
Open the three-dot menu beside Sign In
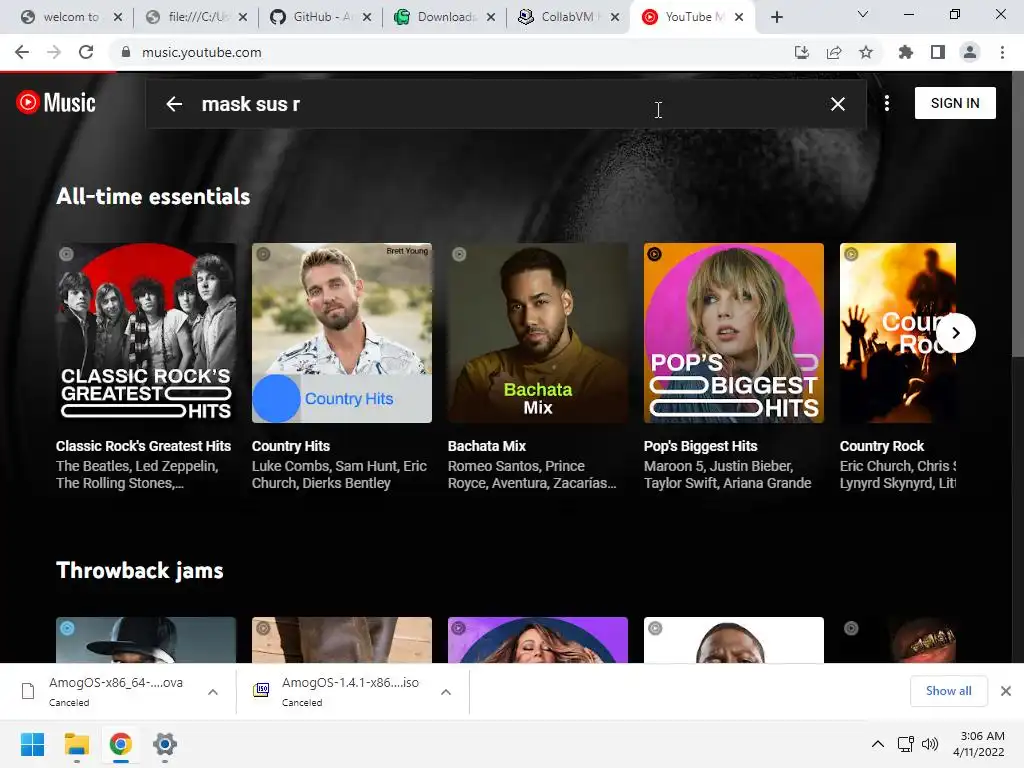click(887, 103)
